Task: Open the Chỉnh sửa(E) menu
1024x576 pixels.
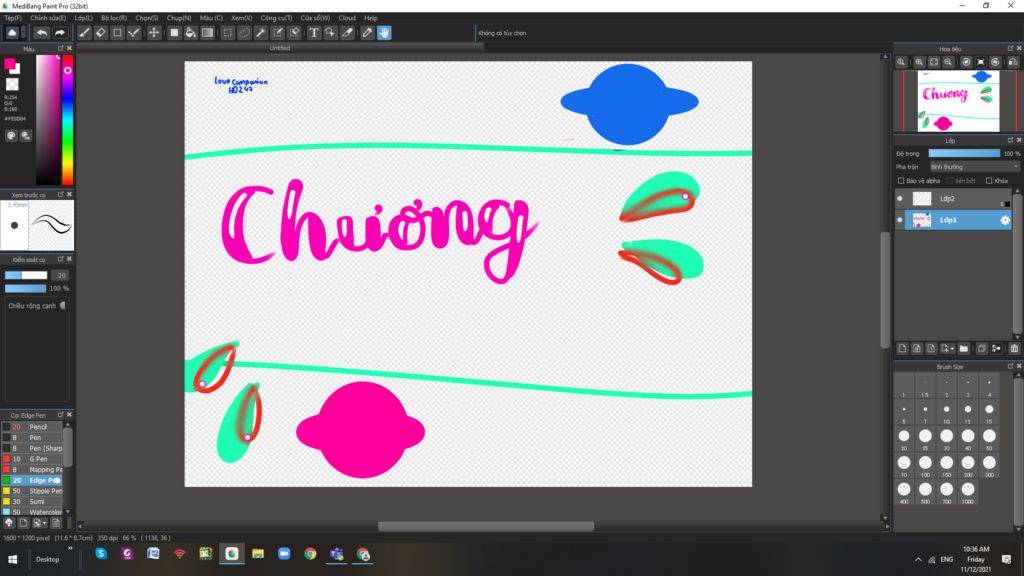Action: (x=48, y=18)
